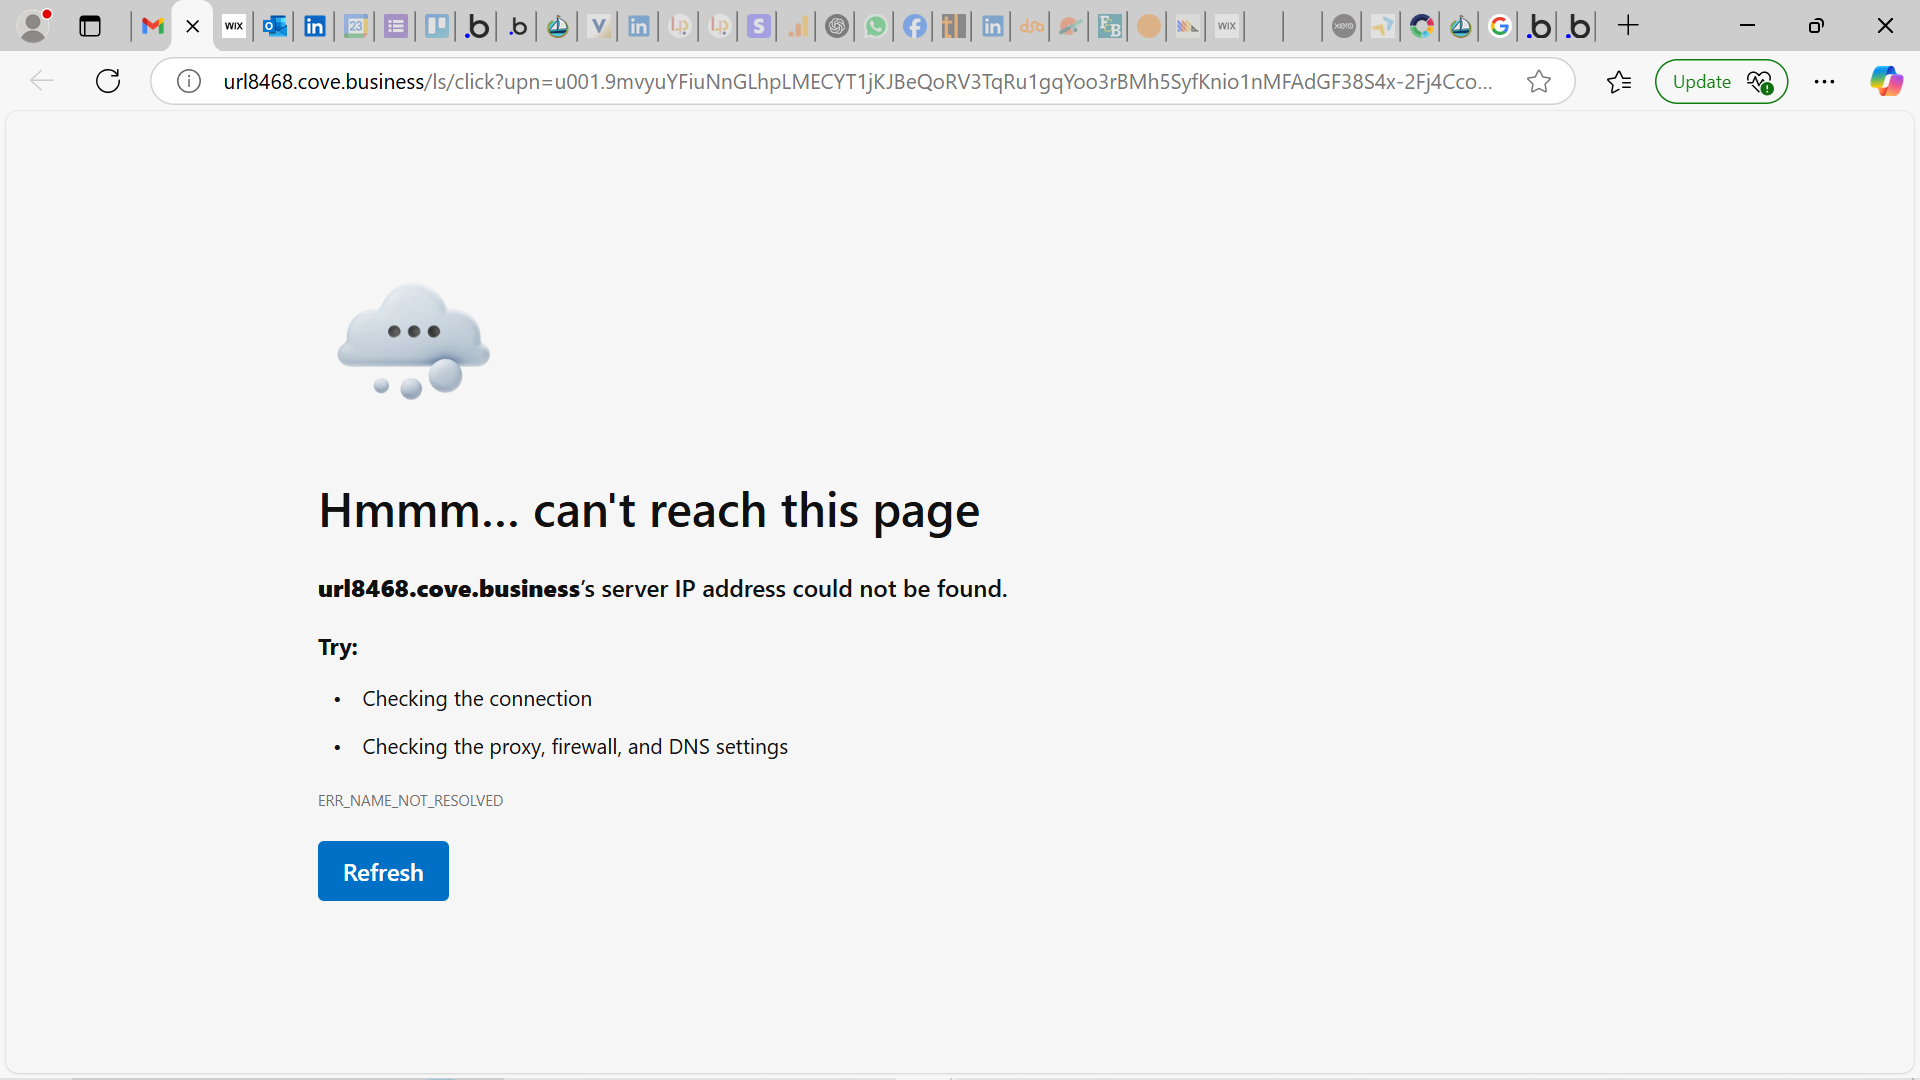Restore down the browser window

point(1816,26)
